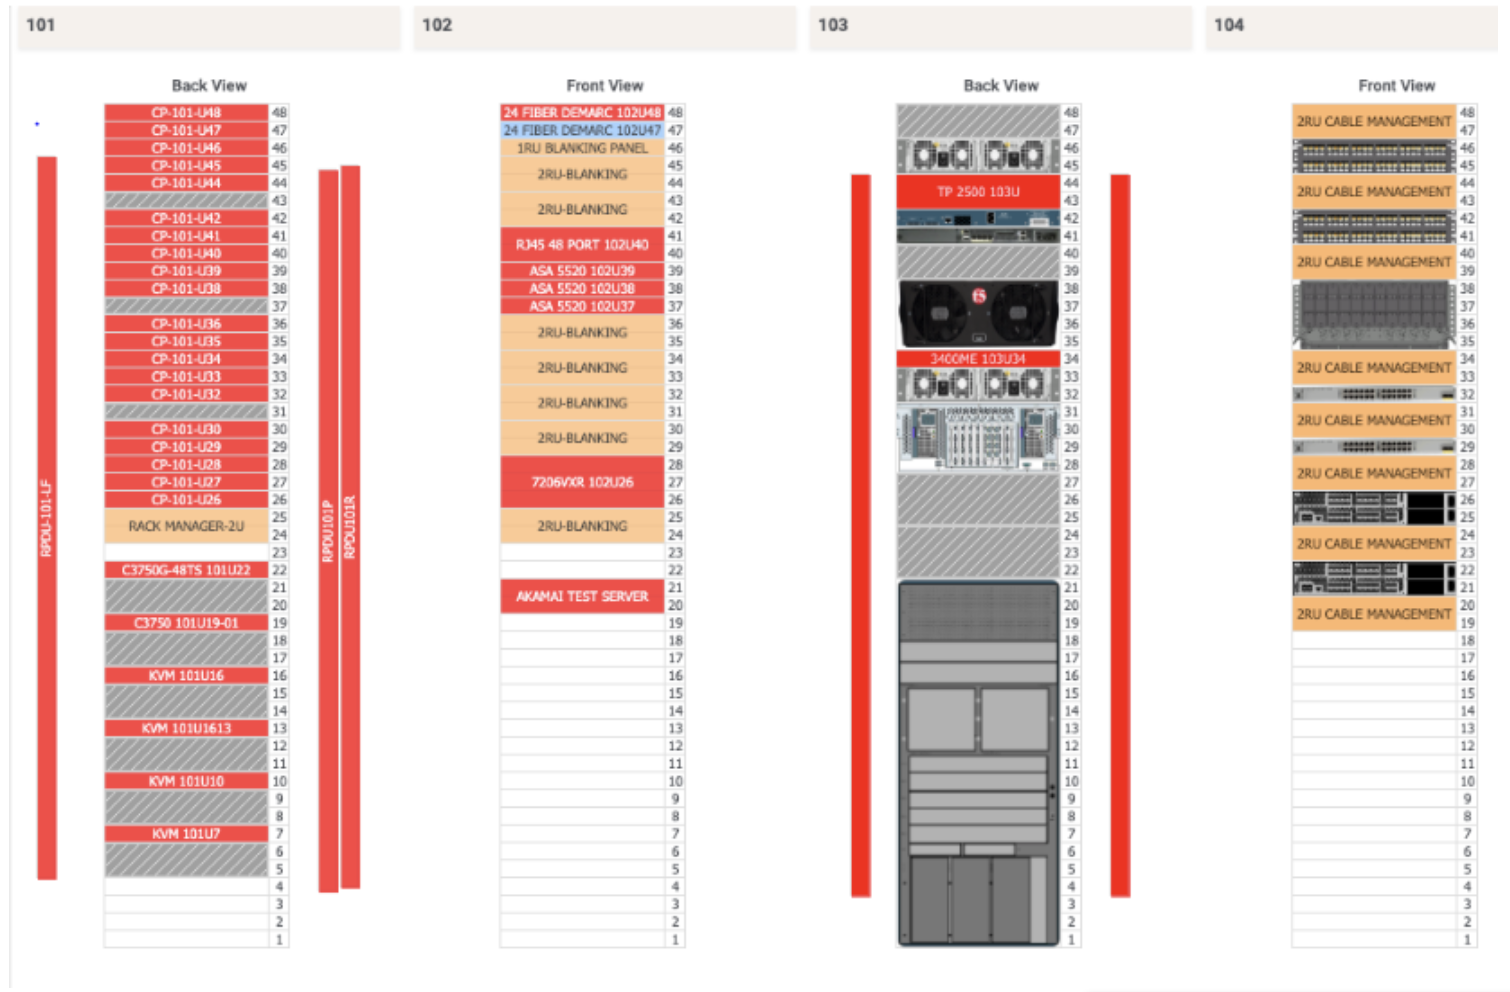This screenshot has height=992, width=1510.
Task: Select the RPDU101R vertical PDU
Action: (350, 527)
